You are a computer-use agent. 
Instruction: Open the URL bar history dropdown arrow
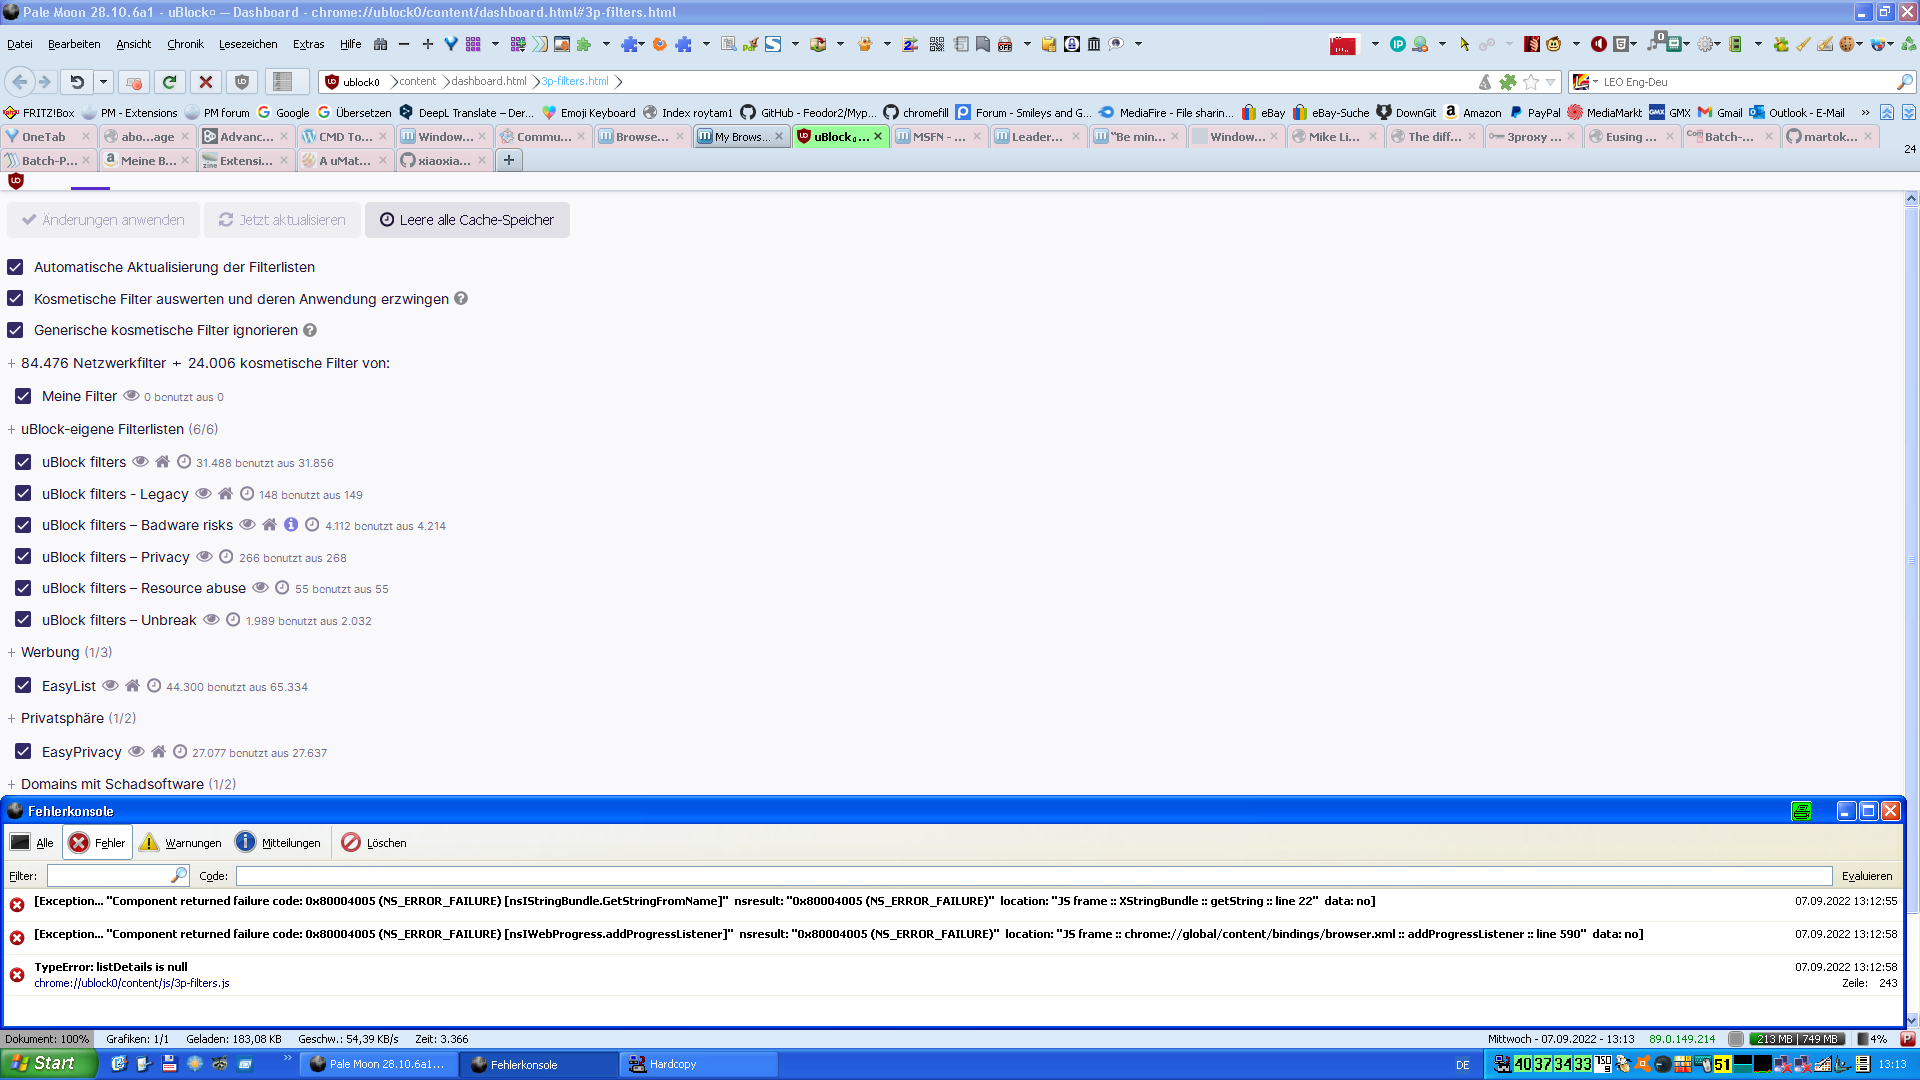click(x=1551, y=82)
